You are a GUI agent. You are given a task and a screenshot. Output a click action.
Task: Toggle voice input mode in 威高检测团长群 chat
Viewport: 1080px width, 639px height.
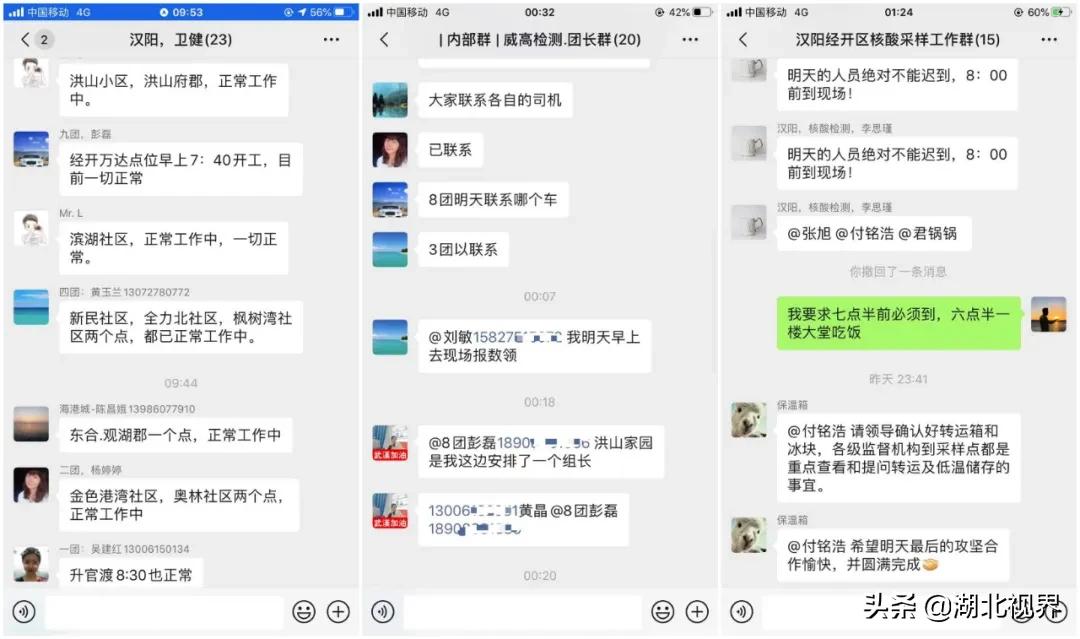[382, 610]
